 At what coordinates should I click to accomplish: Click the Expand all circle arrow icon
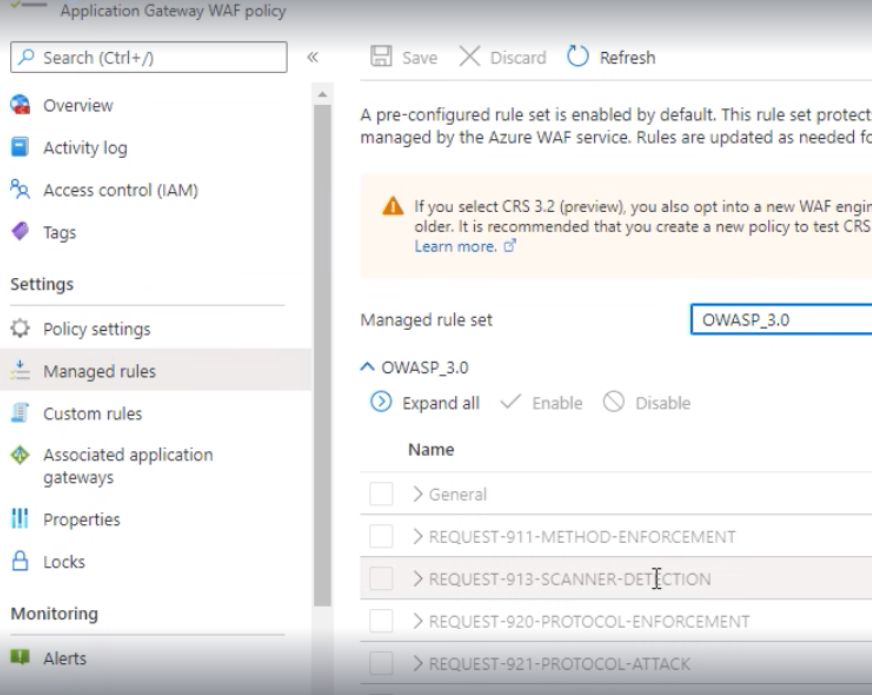[x=381, y=402]
